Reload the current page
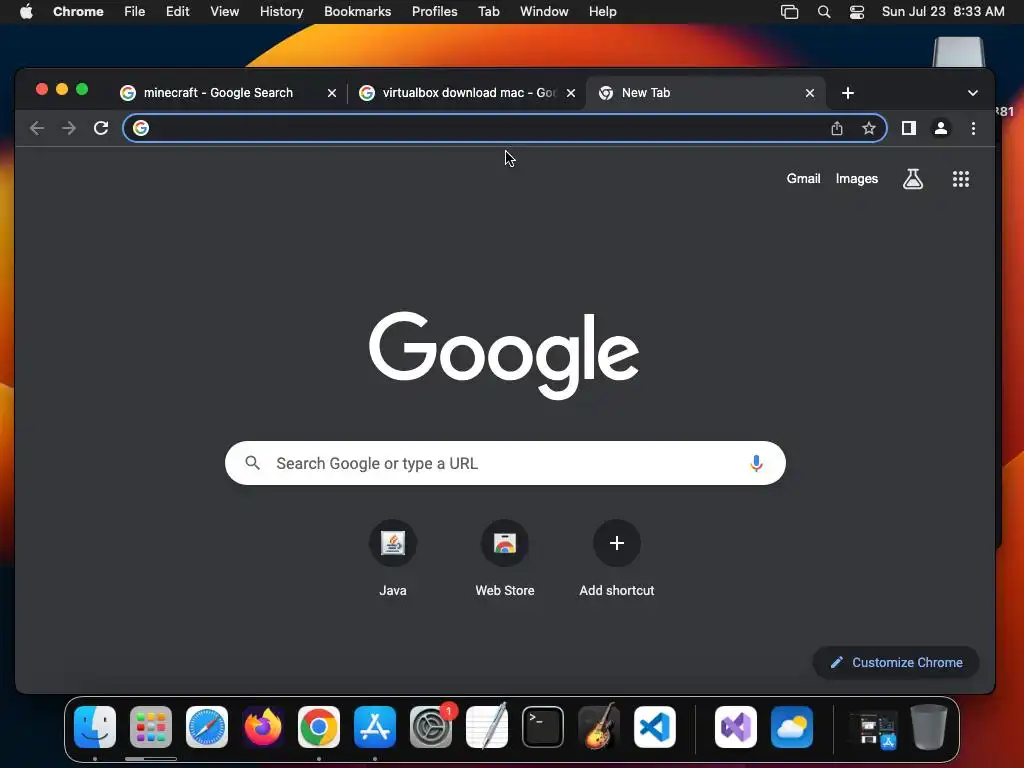Image resolution: width=1024 pixels, height=768 pixels. pos(101,128)
